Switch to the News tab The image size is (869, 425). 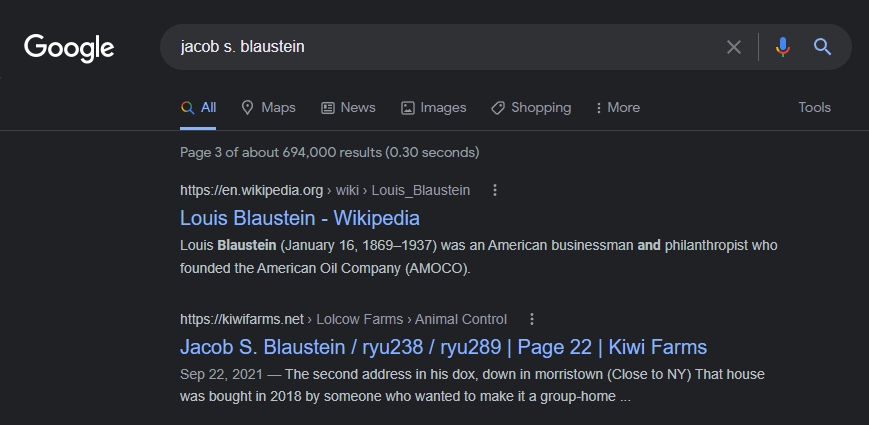point(357,108)
